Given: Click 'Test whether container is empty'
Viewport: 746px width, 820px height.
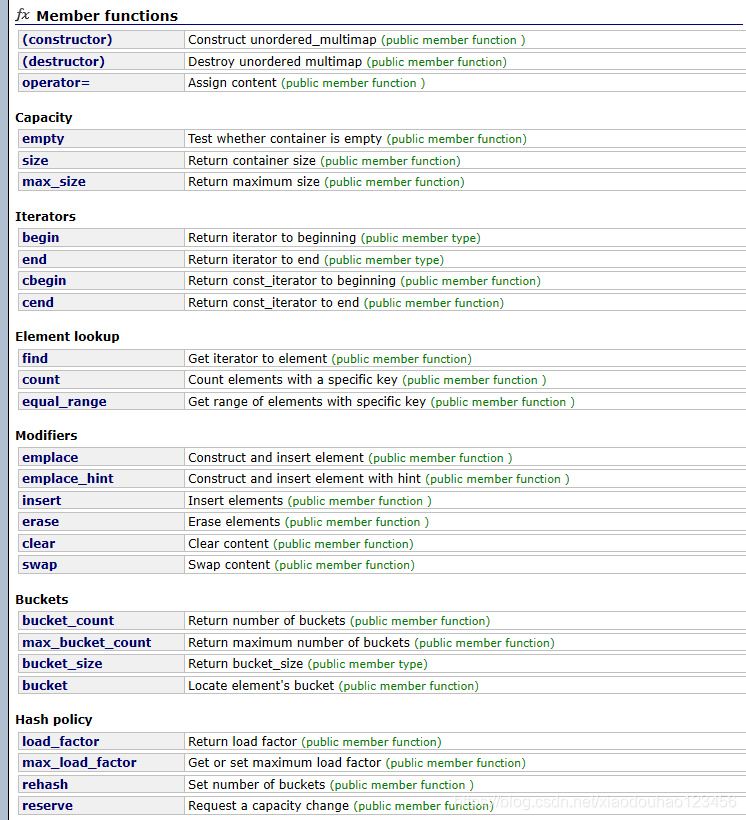Looking at the screenshot, I should point(285,139).
